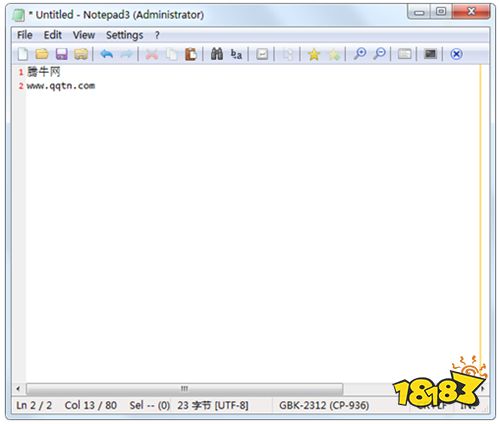Screen dimensions: 500x424
Task: Open the View menu
Action: (84, 35)
